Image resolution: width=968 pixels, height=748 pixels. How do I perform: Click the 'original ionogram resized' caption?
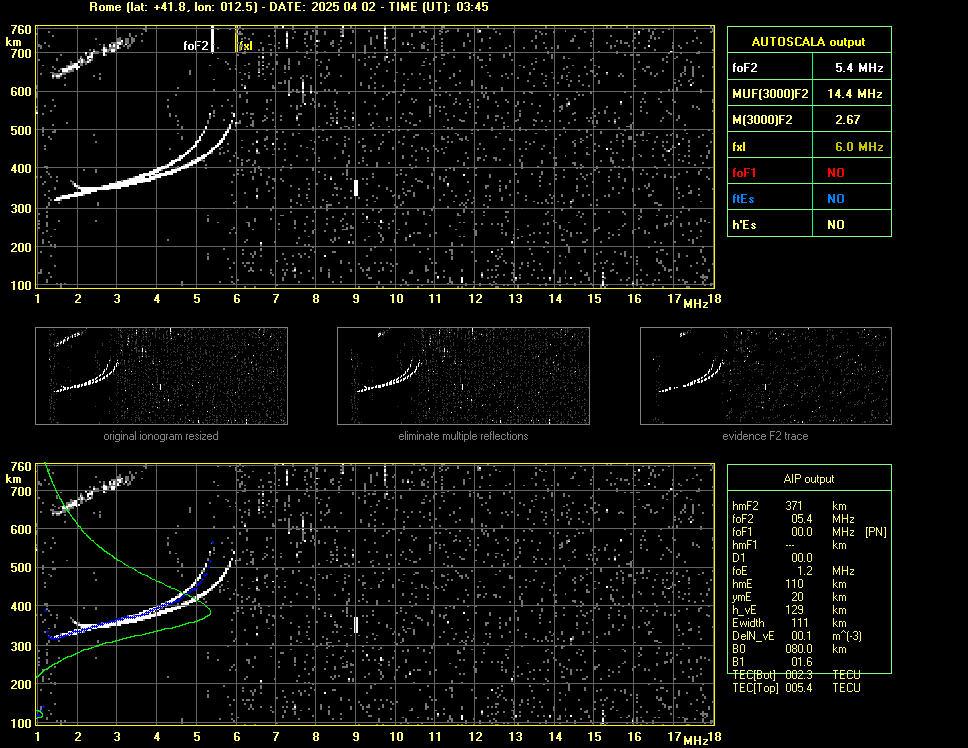coord(161,436)
